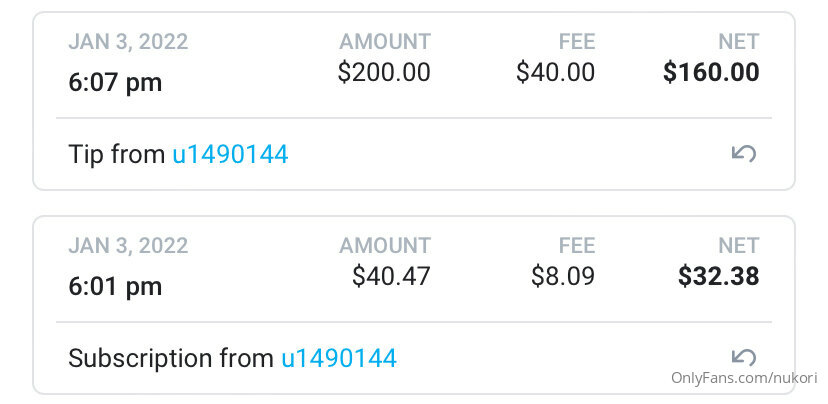Click the 'Tip from' label text
This screenshot has width=828, height=404.
117,155
